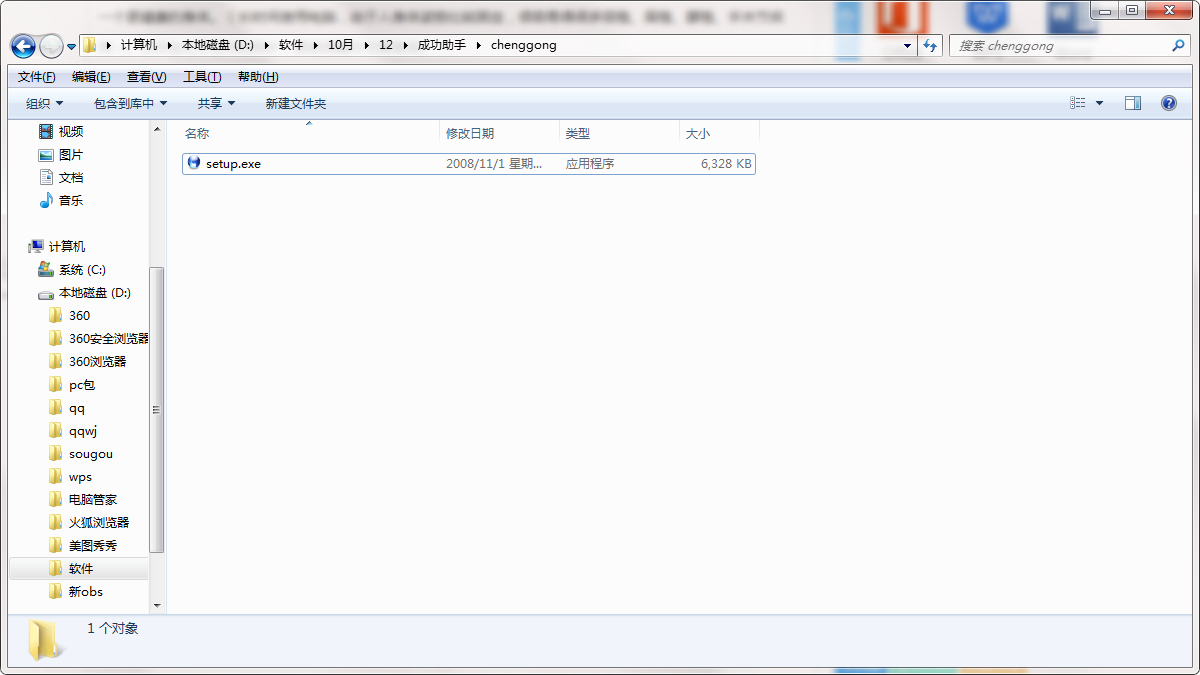Click navigation pane scrollbar down arrow

tap(157, 605)
